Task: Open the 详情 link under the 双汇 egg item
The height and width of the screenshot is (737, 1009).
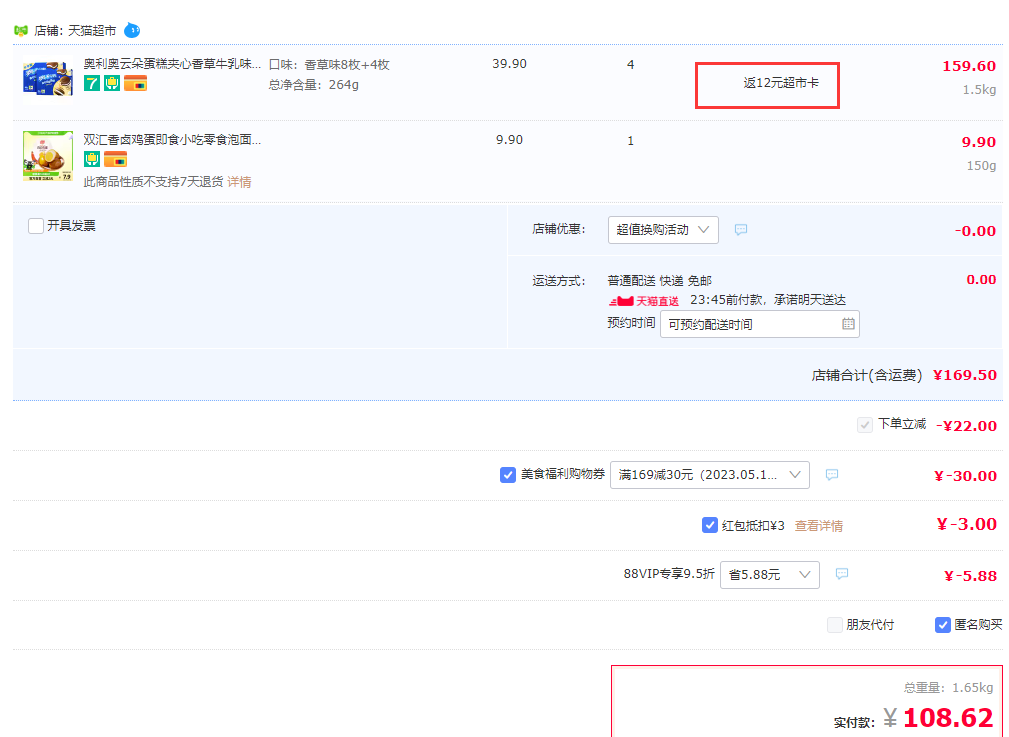Action: coord(239,182)
